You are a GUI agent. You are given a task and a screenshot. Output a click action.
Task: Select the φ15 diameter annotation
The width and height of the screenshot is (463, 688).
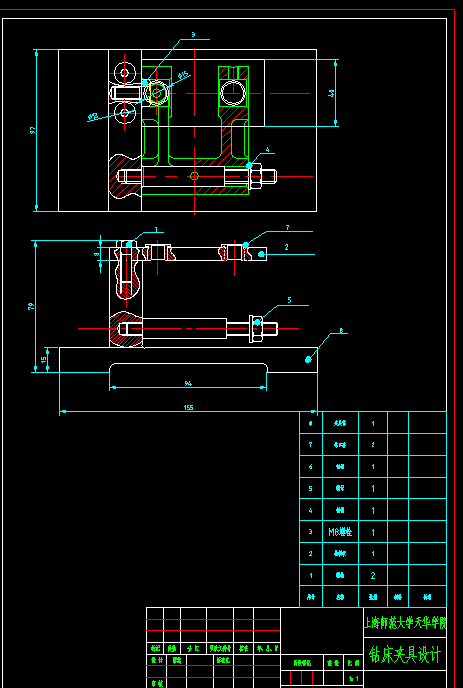point(184,75)
